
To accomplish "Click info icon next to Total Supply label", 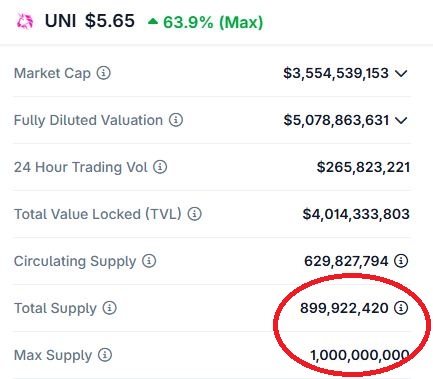I will tap(109, 308).
